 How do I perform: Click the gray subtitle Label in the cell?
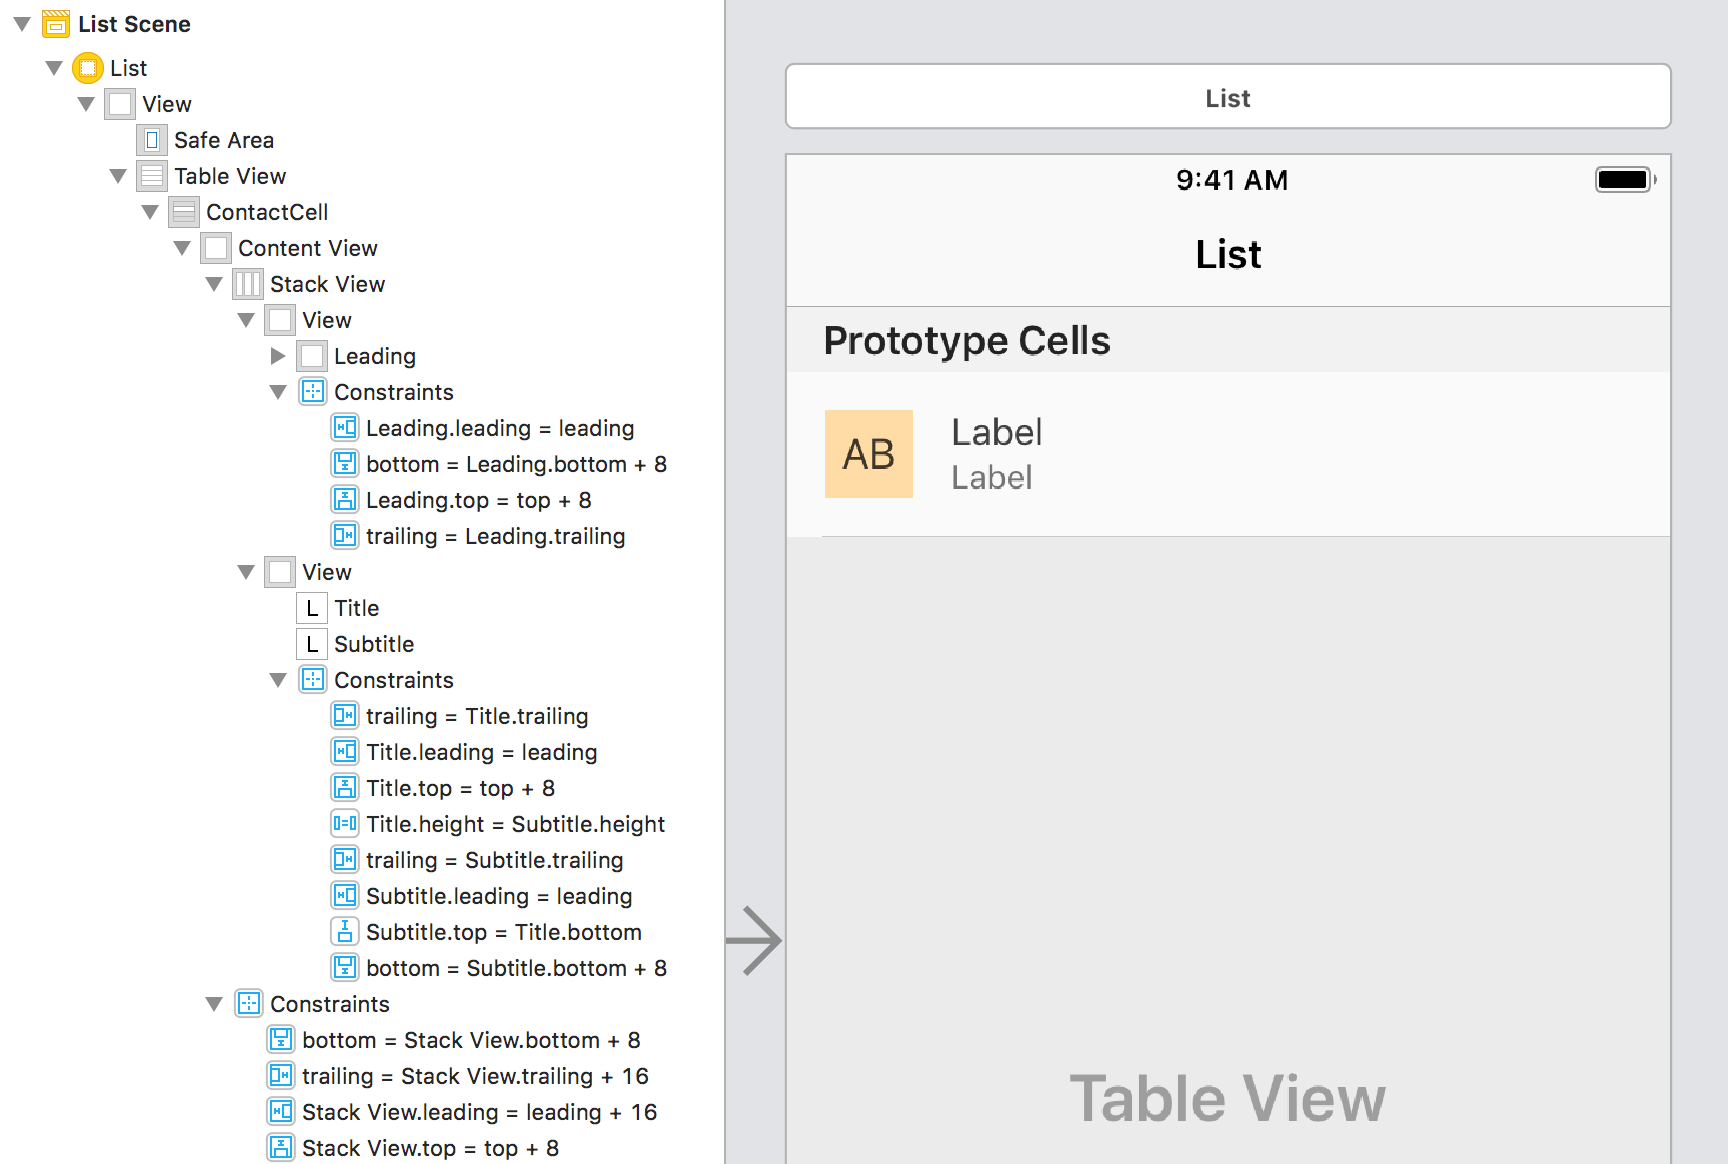pos(992,477)
